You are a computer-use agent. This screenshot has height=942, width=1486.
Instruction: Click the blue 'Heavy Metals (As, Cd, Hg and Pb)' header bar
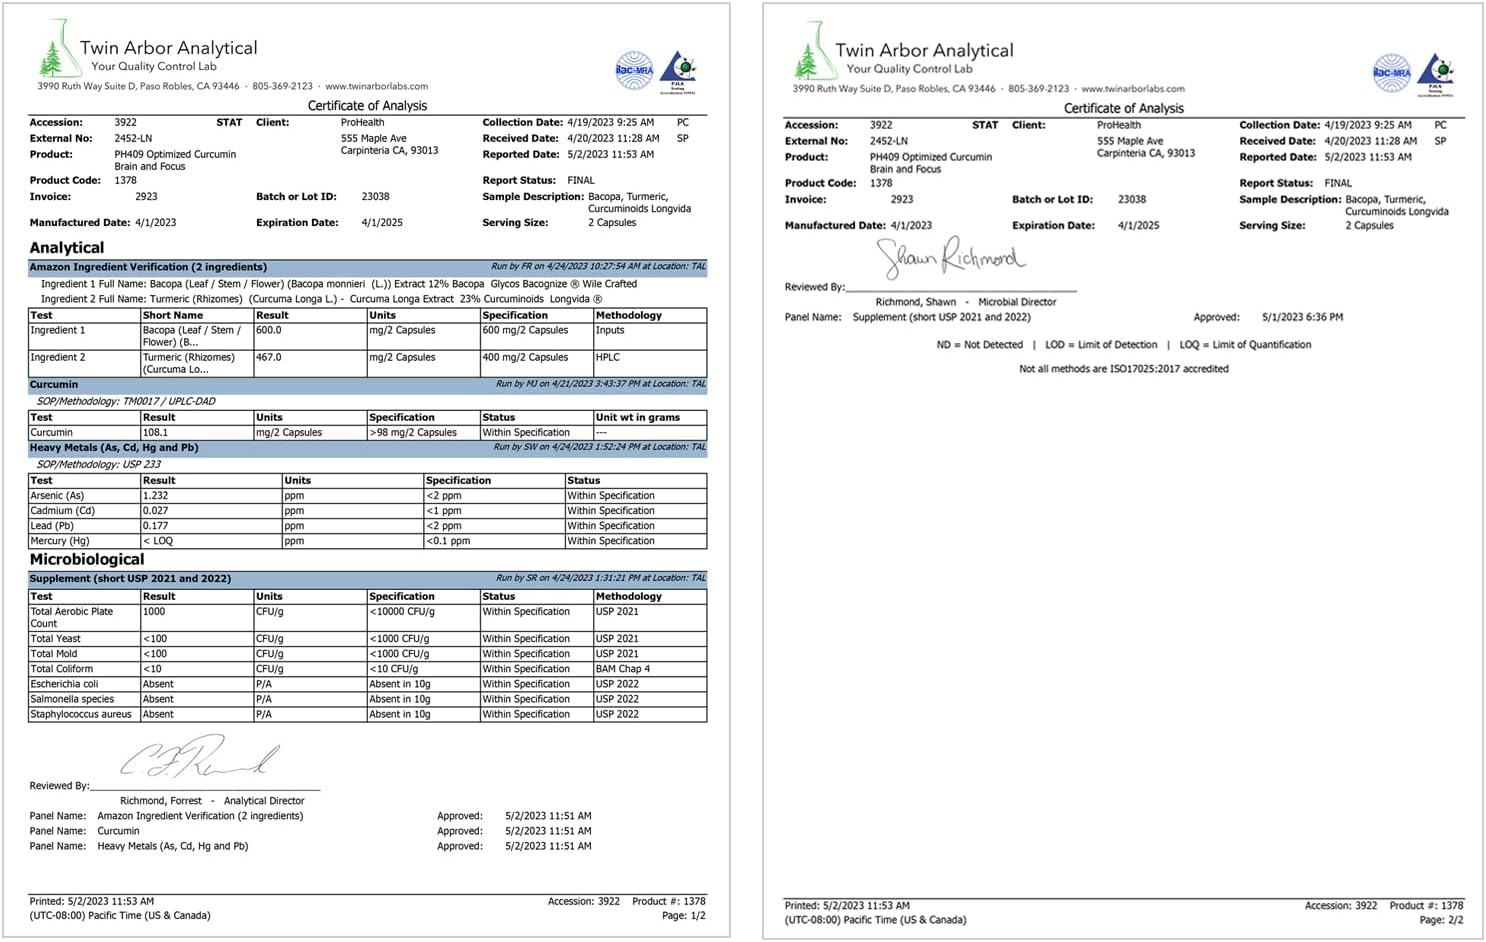coord(367,448)
